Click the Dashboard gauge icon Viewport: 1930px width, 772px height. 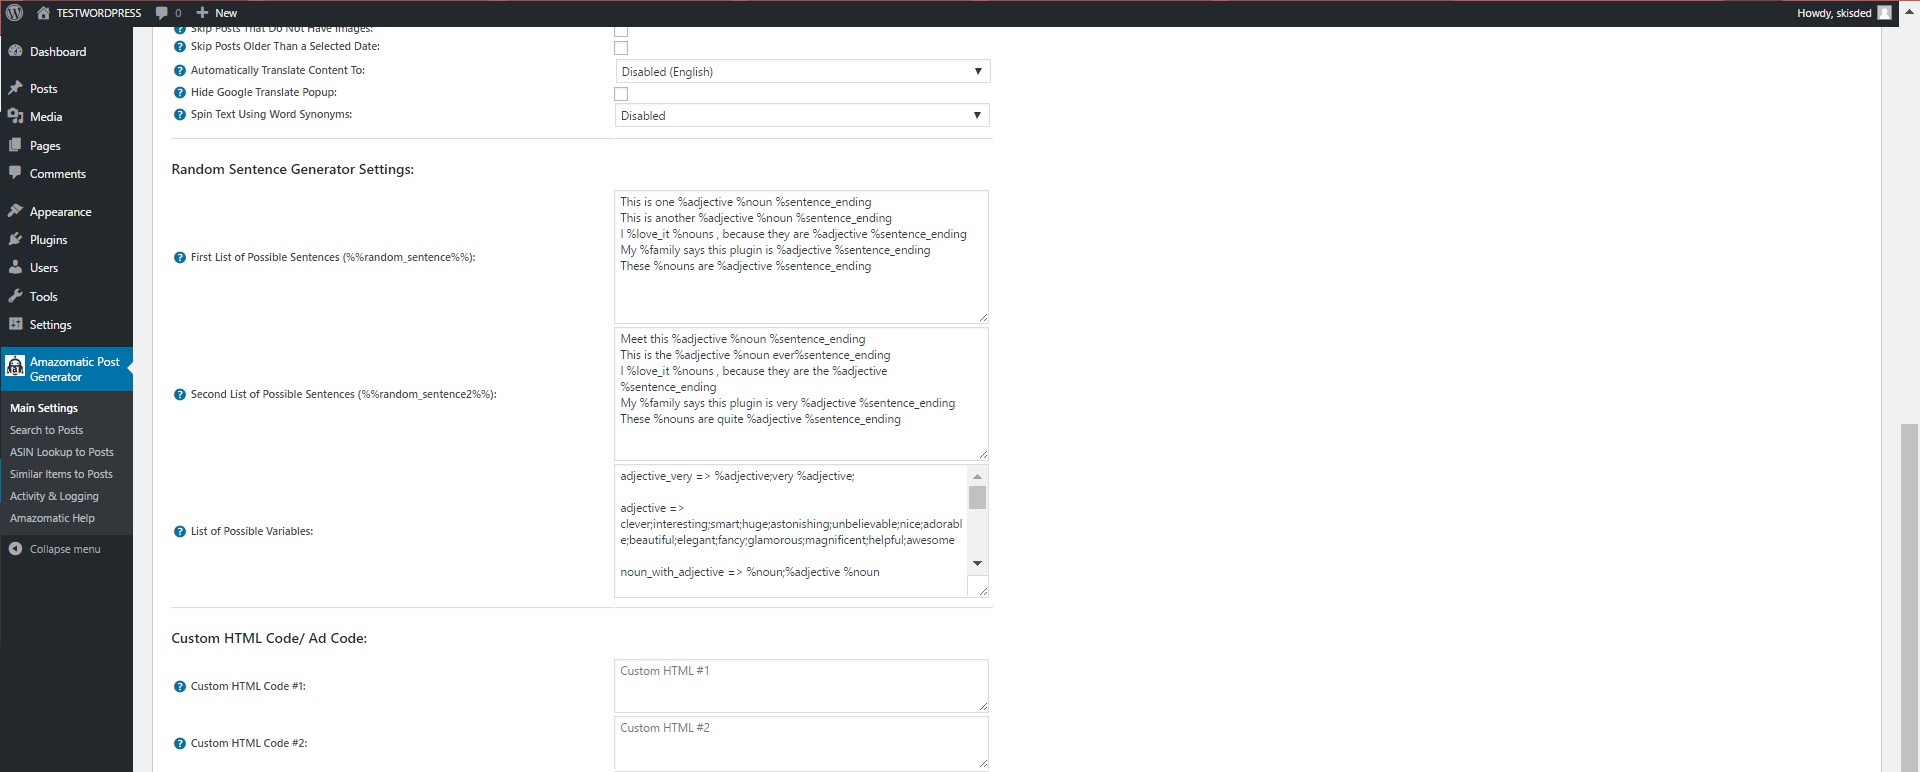[15, 51]
